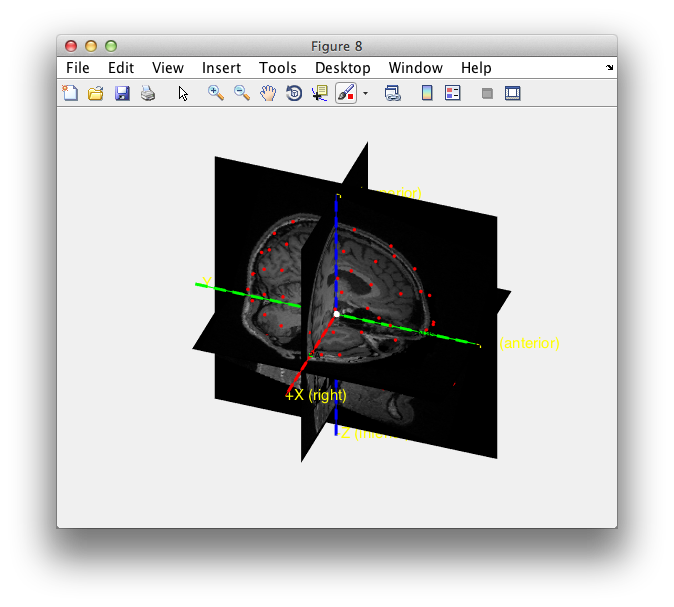Save the figure with the floppy disk icon

click(x=122, y=93)
